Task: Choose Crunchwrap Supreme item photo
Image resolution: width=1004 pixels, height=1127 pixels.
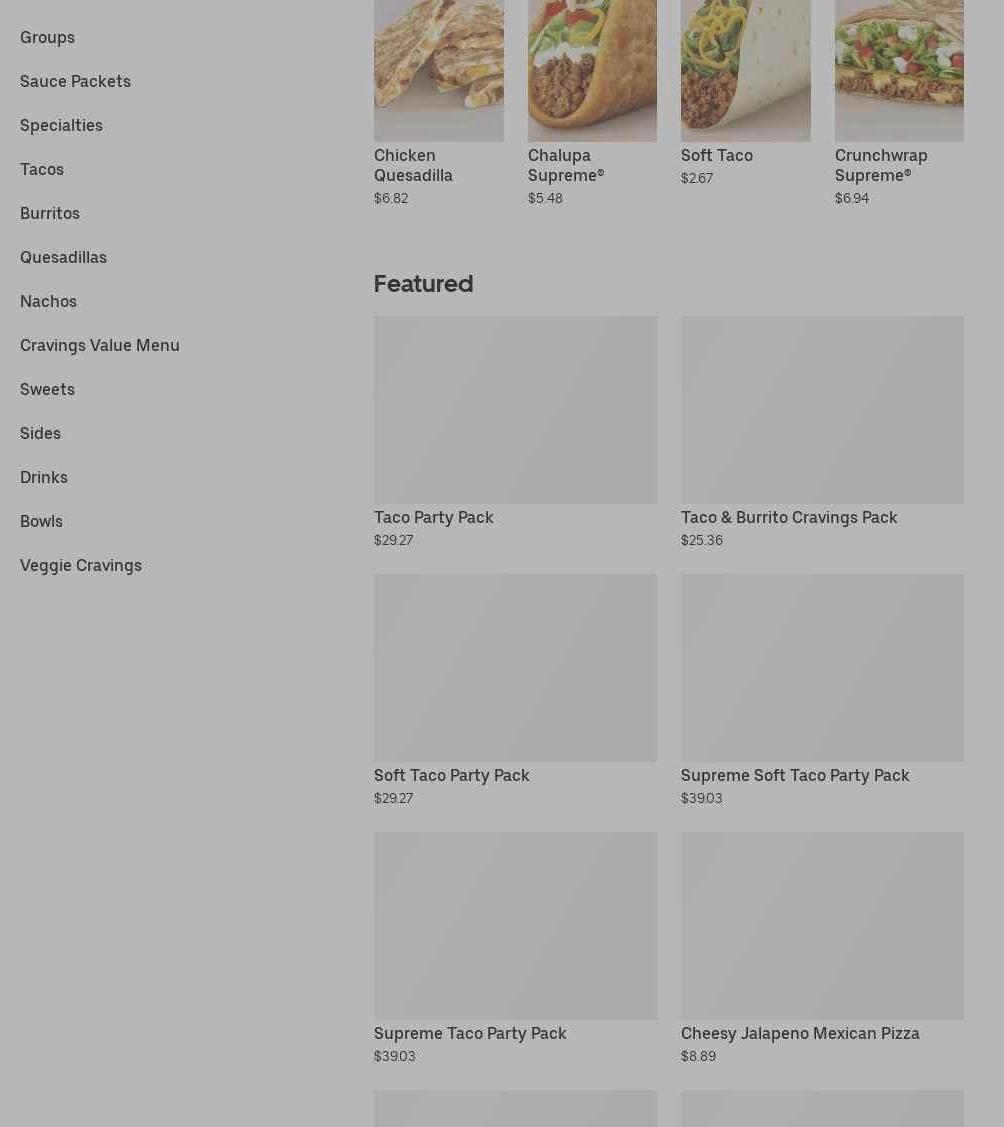Action: click(899, 70)
